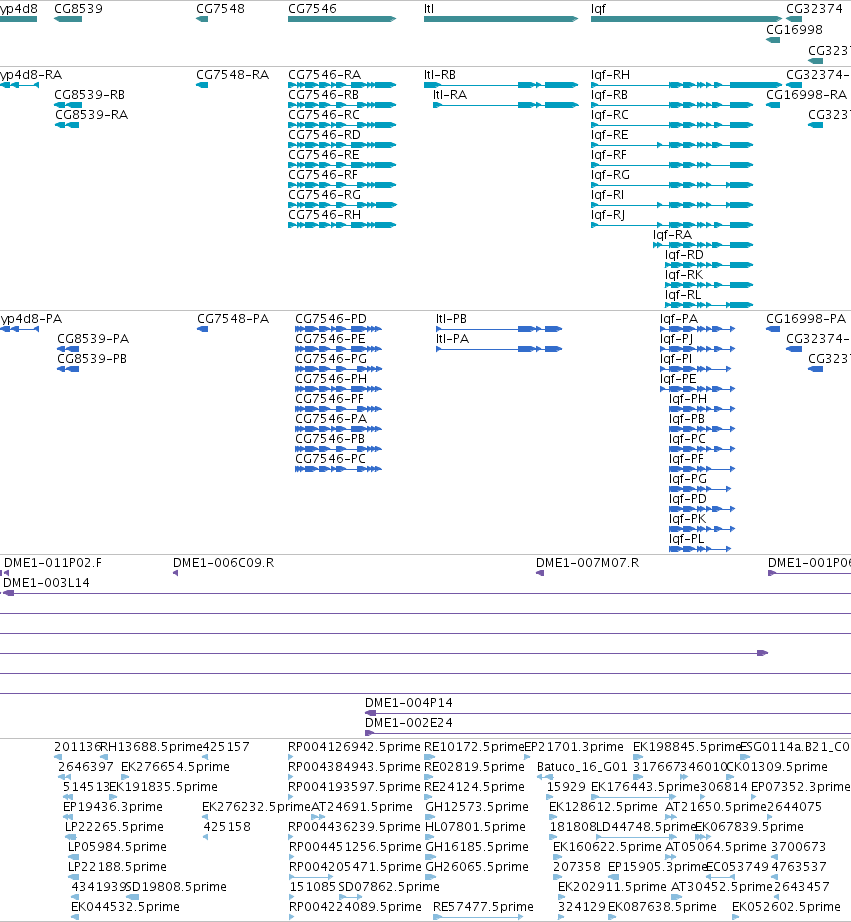Select the CG8539 gene label
Image resolution: width=851 pixels, height=922 pixels.
pos(78,9)
